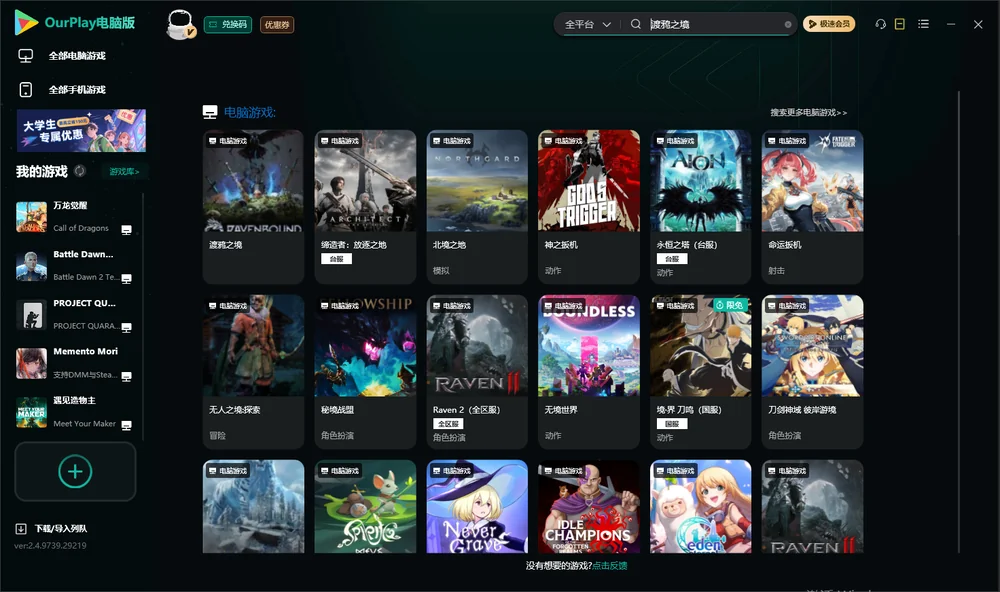Screen dimensions: 1000x592
Task: Click the 点击反馈 feedback link
Action: [x=610, y=565]
